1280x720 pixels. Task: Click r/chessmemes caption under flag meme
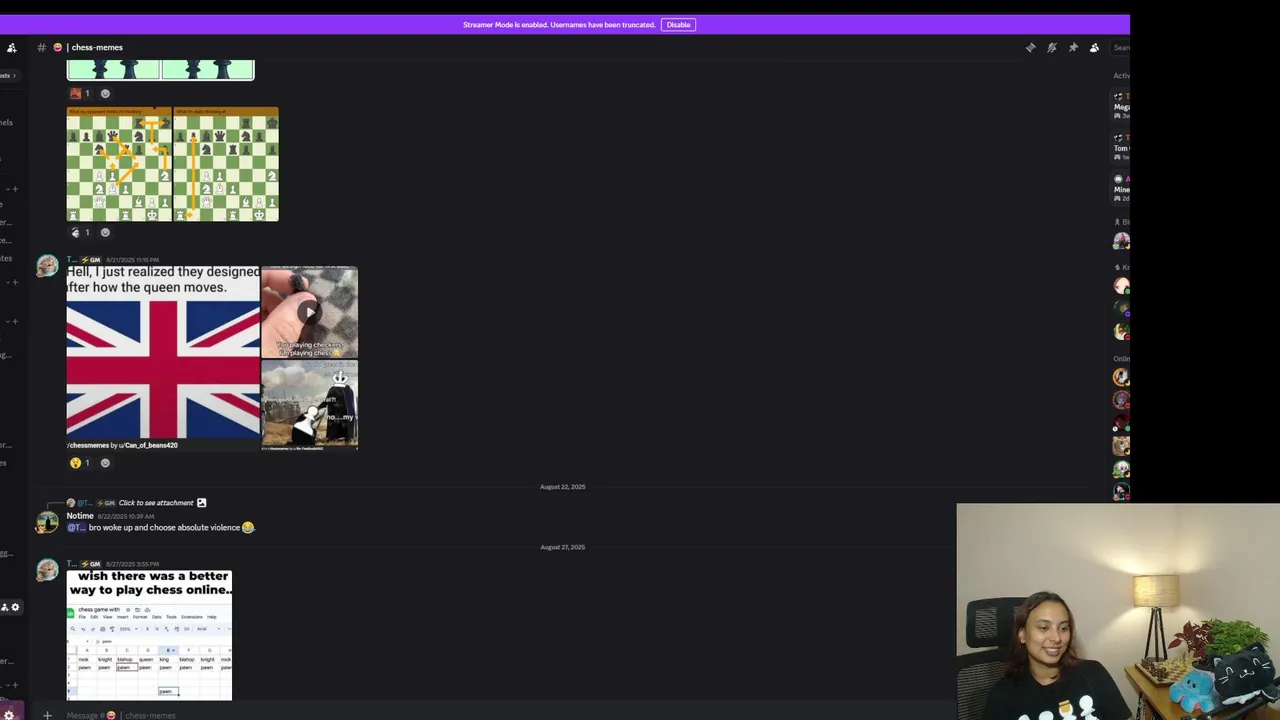(x=122, y=445)
